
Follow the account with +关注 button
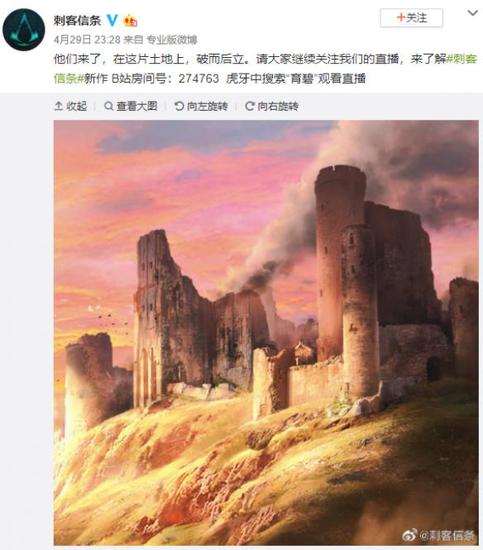point(411,18)
